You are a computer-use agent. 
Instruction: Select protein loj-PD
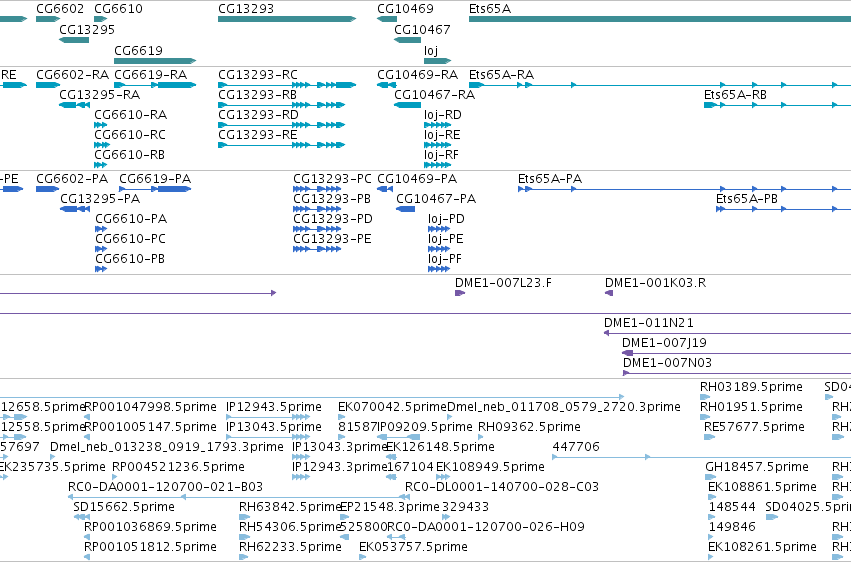click(439, 229)
